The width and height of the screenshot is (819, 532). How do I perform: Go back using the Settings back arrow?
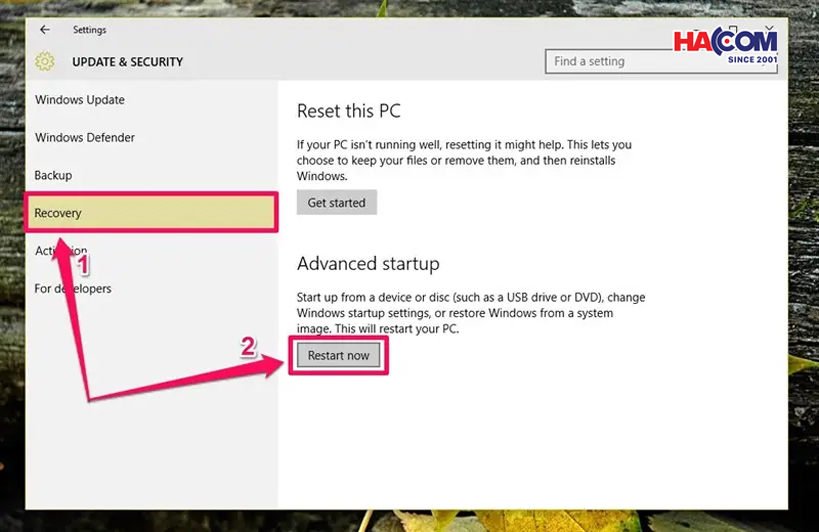click(x=45, y=30)
